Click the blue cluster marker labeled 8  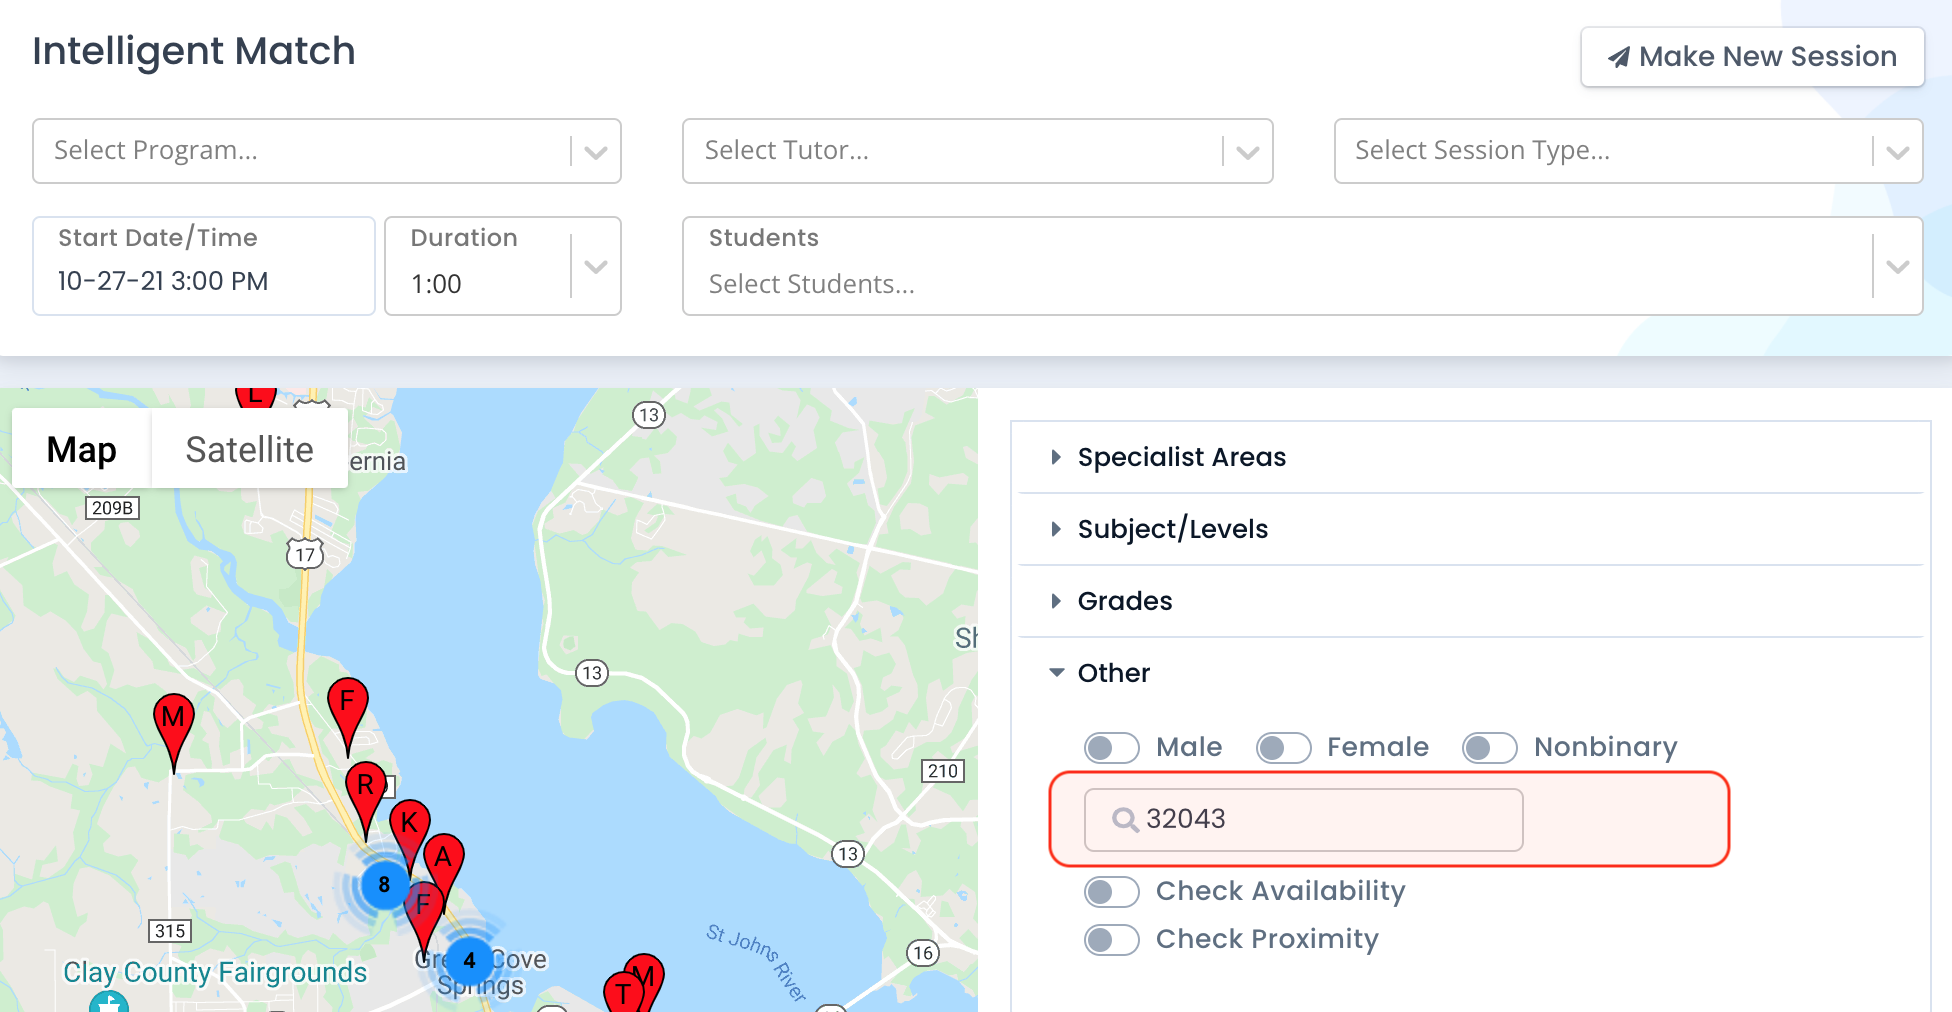pos(384,885)
